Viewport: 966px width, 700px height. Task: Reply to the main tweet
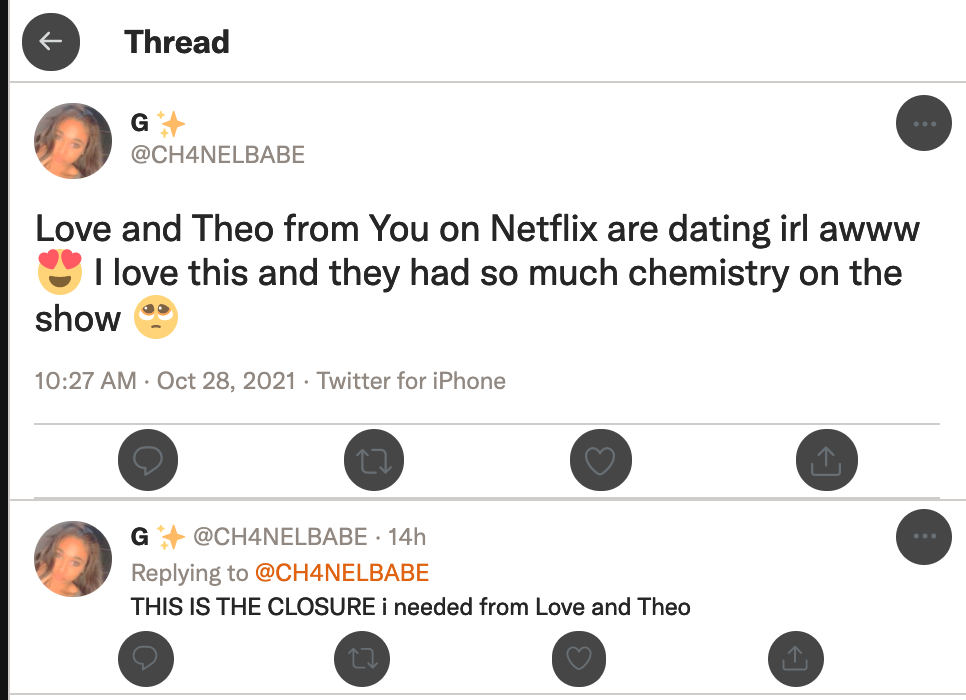pyautogui.click(x=148, y=460)
